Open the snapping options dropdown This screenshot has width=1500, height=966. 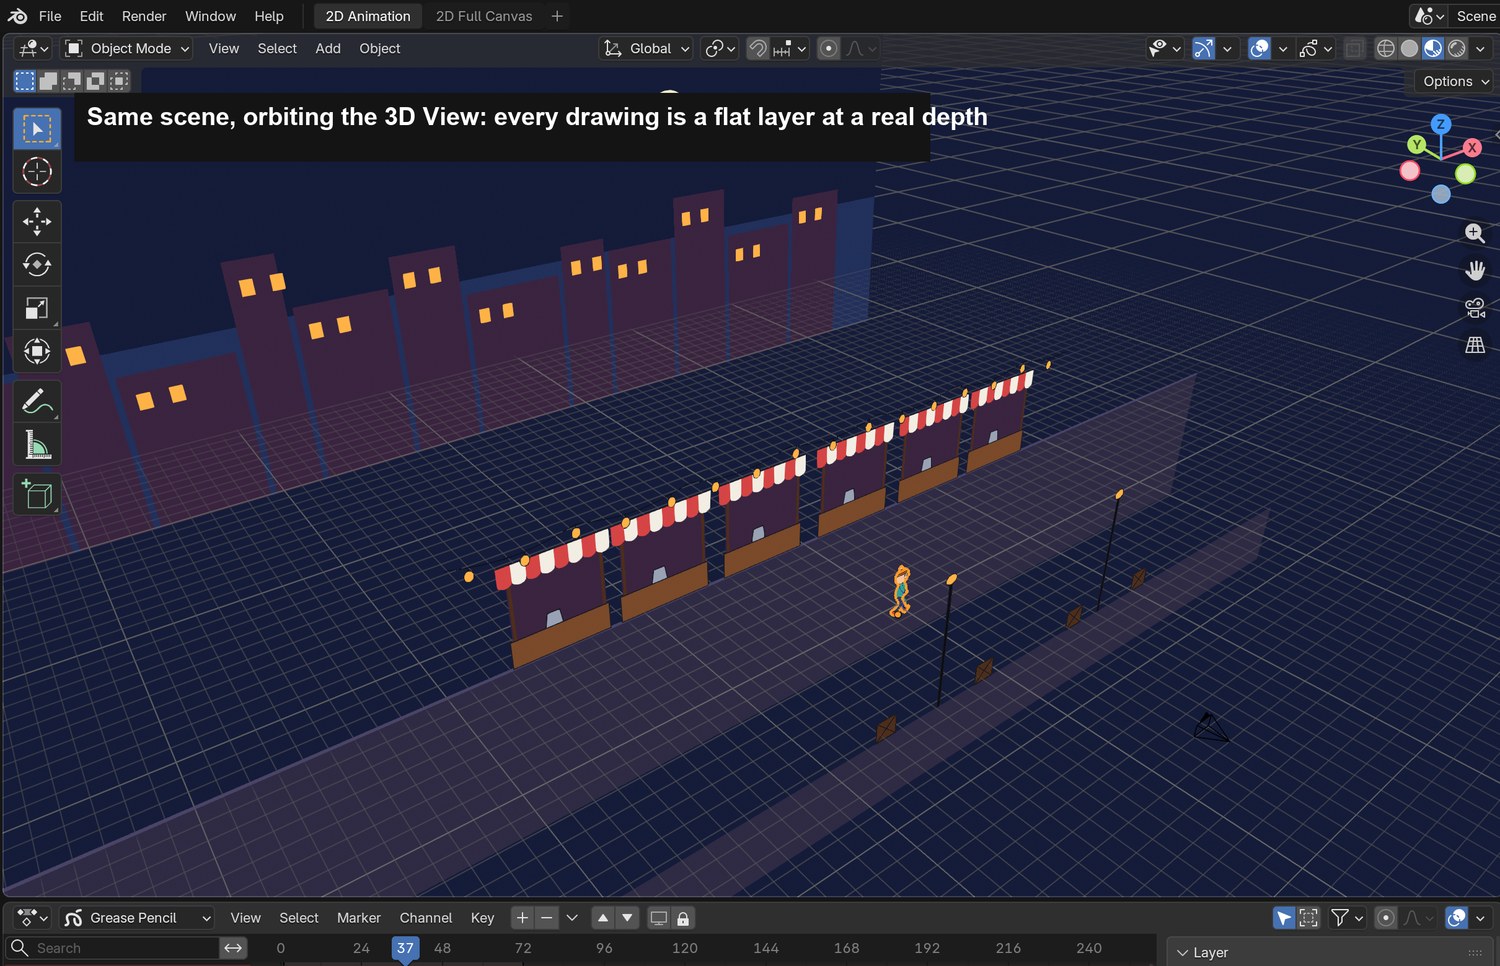coord(790,48)
